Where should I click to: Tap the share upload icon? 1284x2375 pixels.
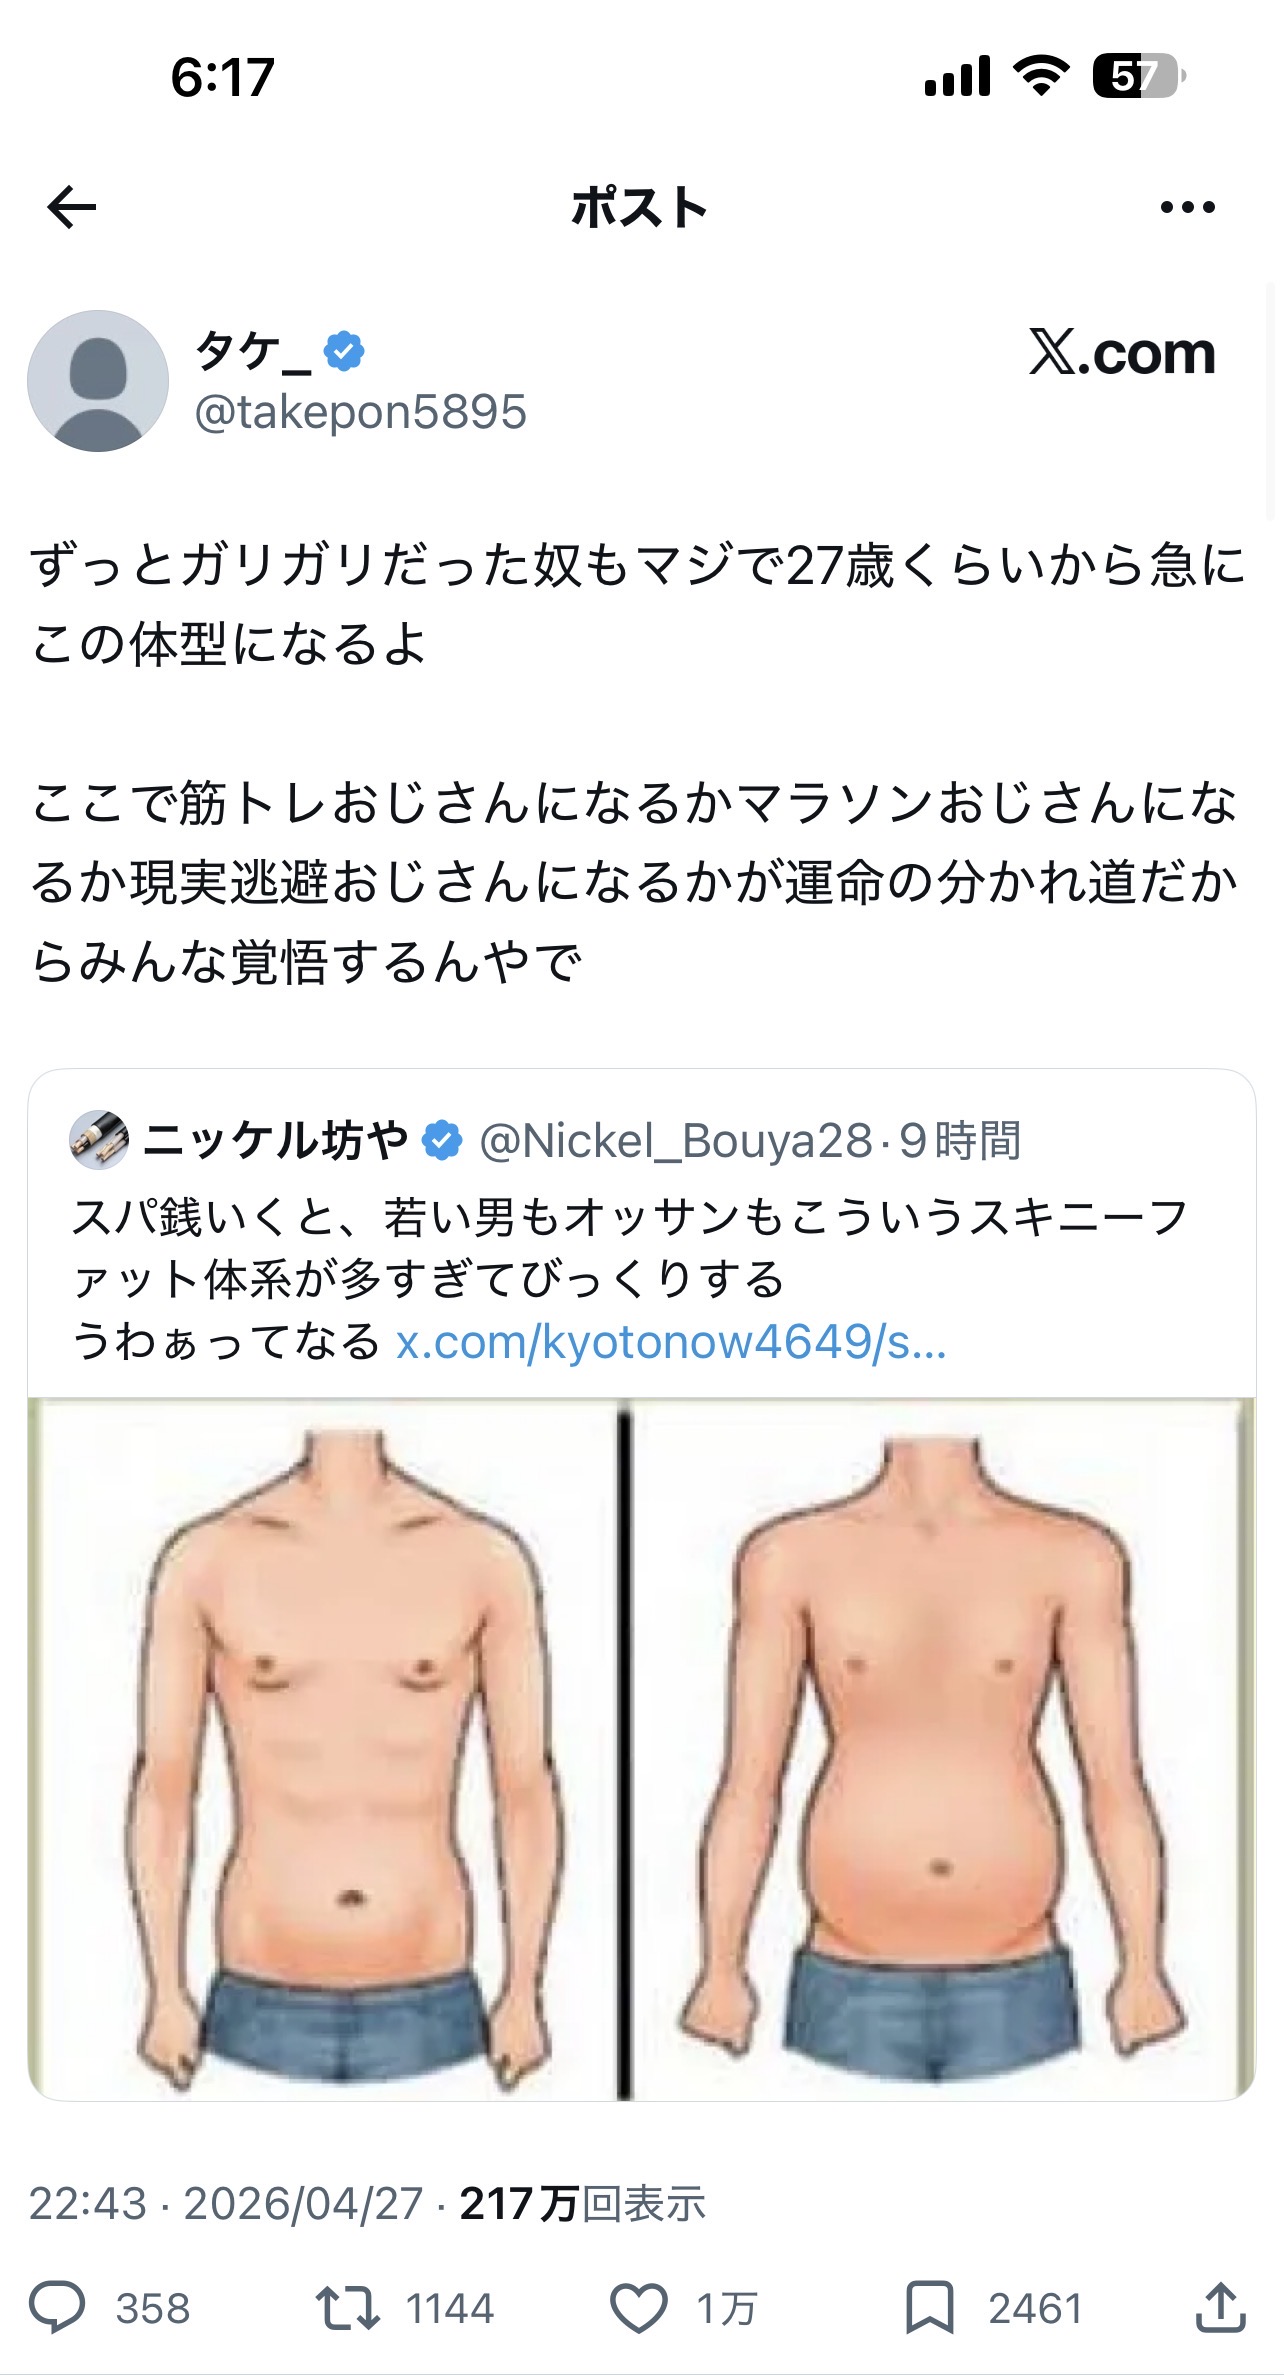click(x=1220, y=2307)
